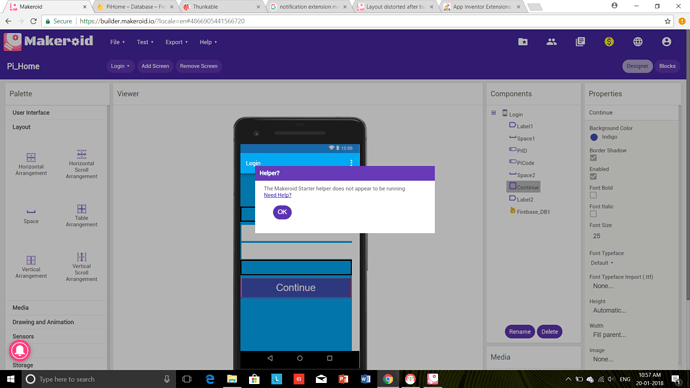Open the community people icon
Screen dimensions: 690x388
[551, 42]
